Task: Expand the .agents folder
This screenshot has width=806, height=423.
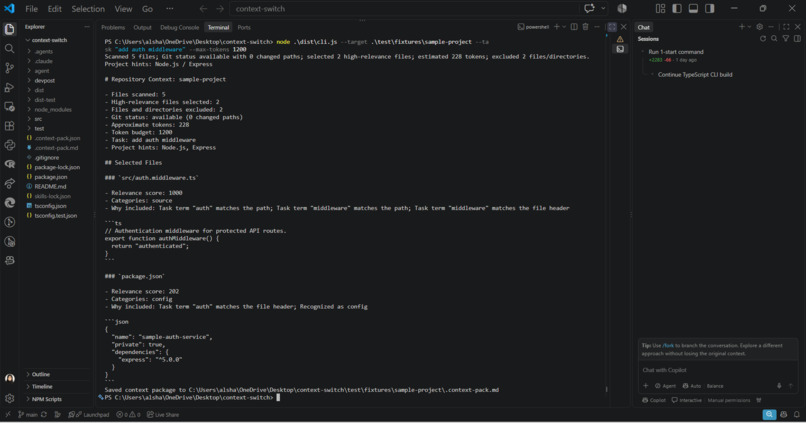Action: 43,51
